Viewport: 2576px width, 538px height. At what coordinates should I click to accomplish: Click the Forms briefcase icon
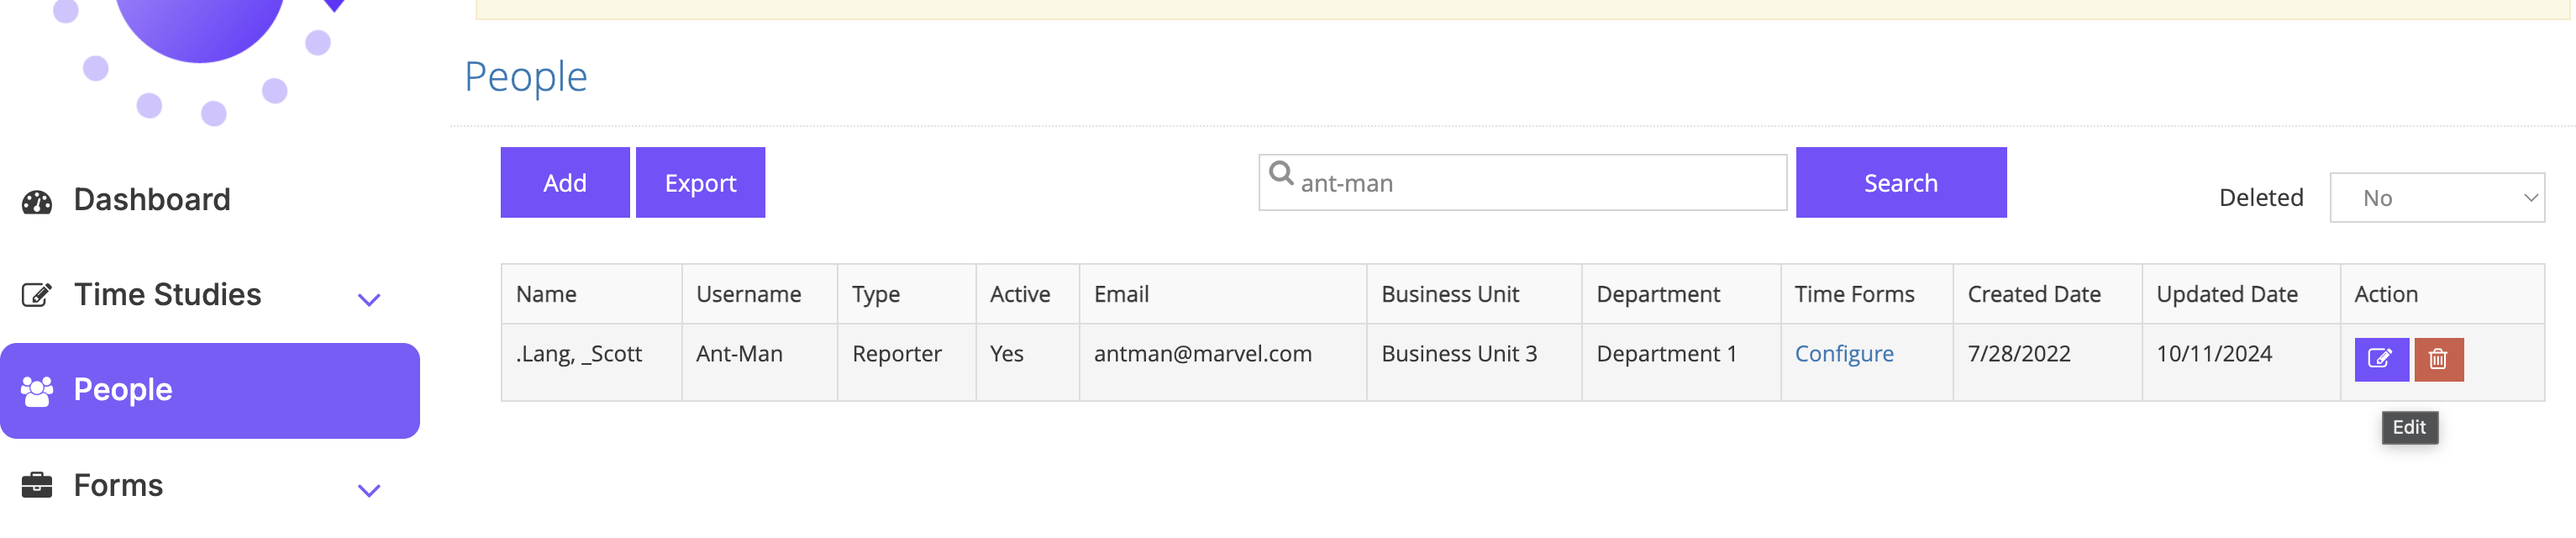37,486
